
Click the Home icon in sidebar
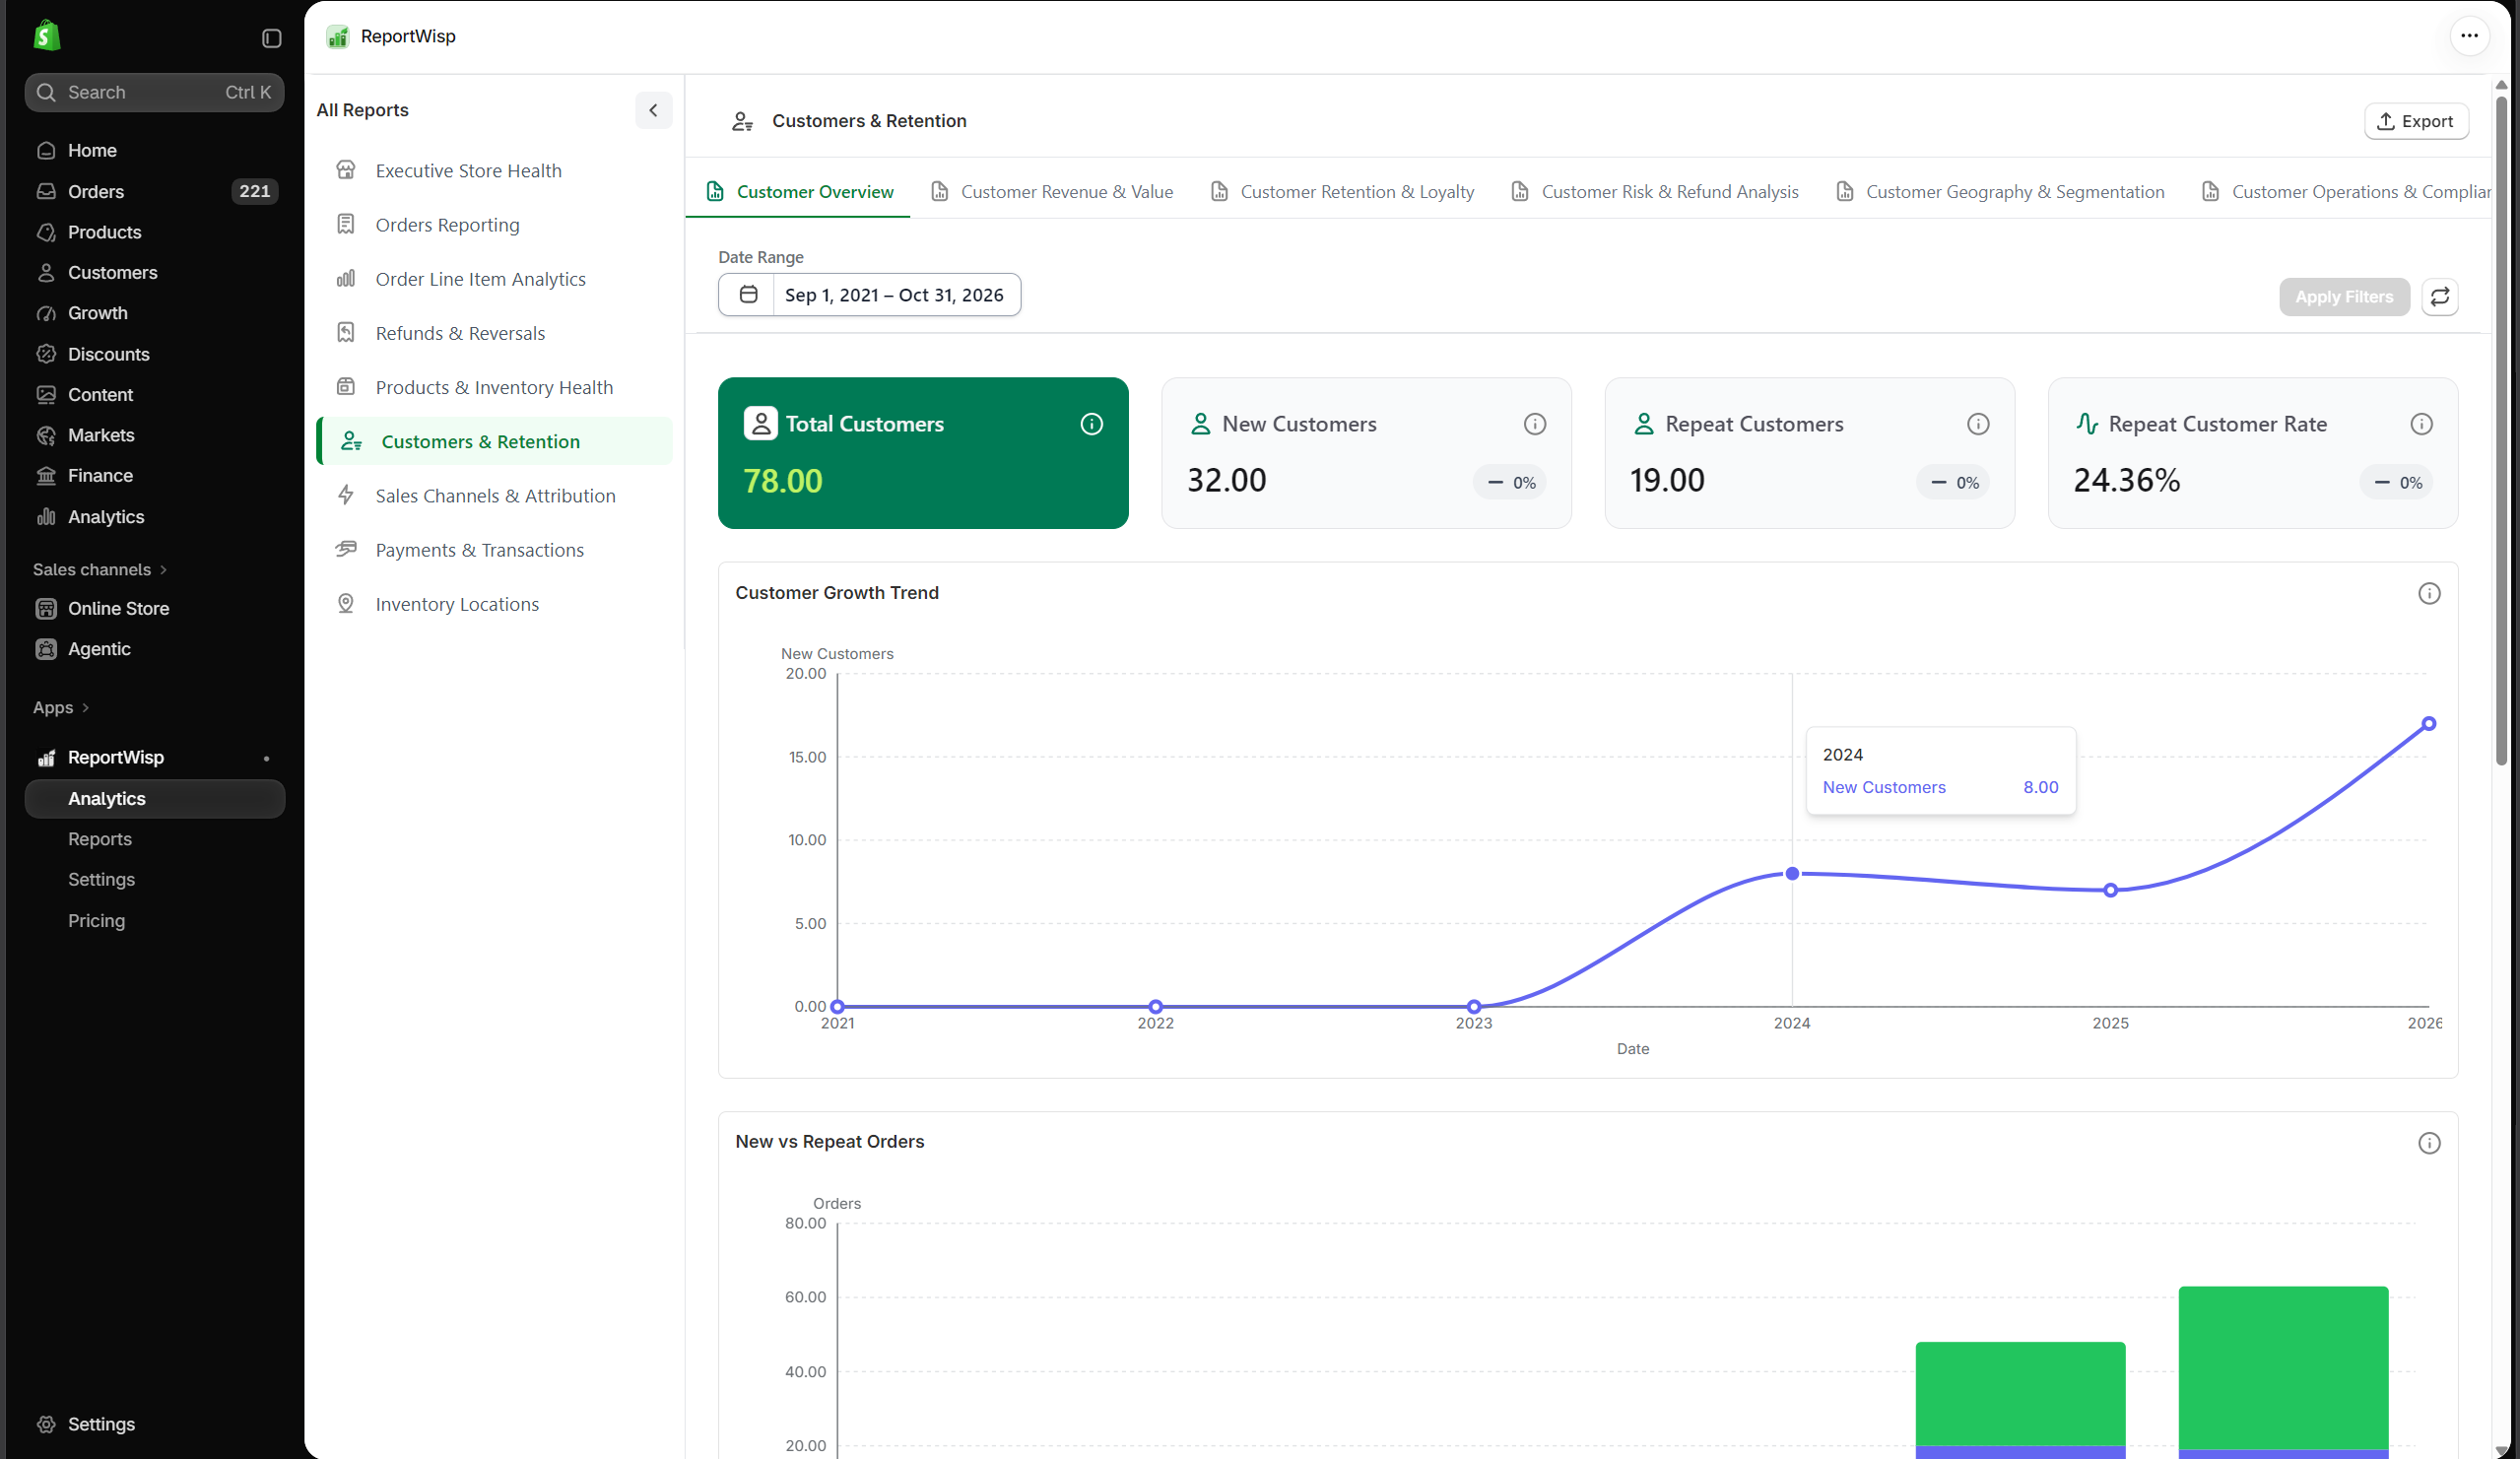click(x=46, y=150)
